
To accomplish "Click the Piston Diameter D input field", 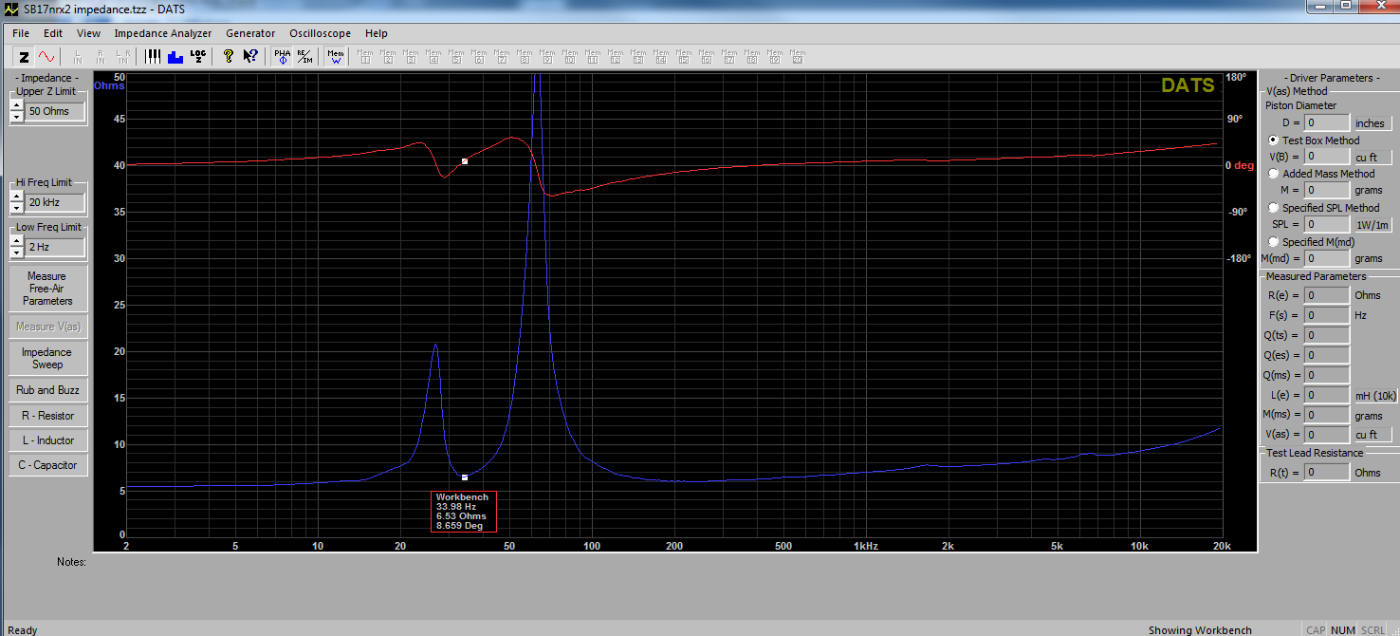I will click(x=1326, y=123).
